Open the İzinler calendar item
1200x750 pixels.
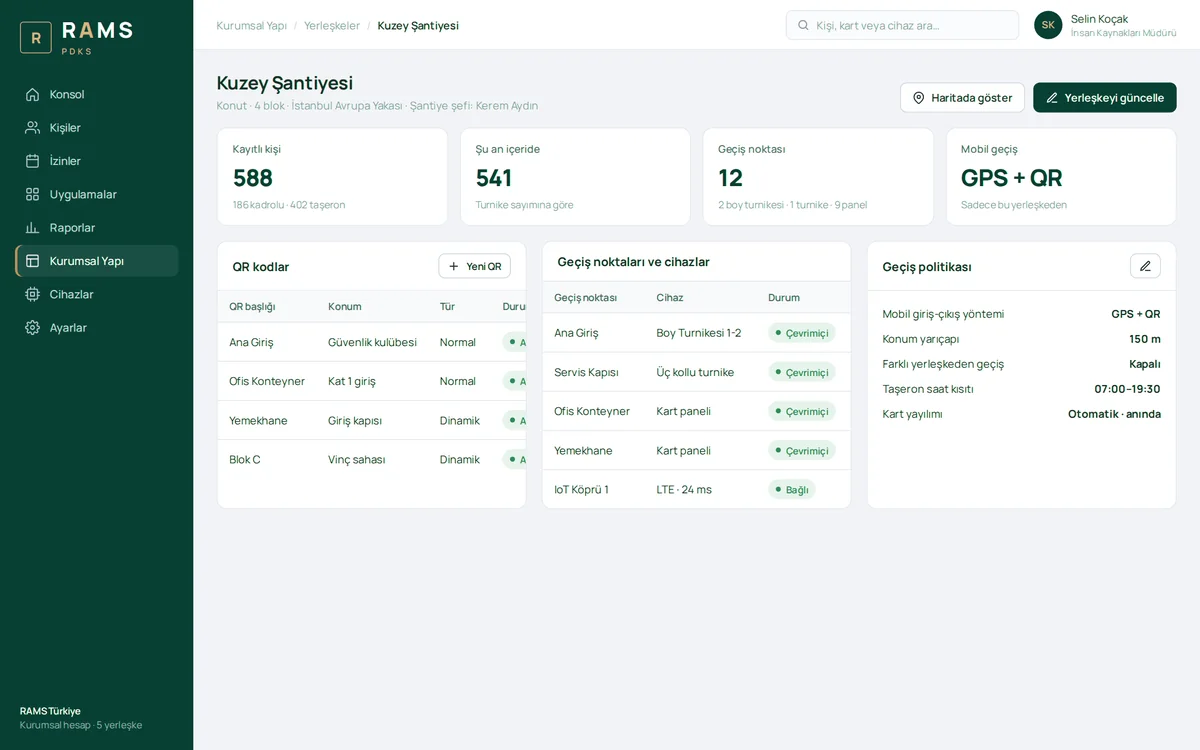click(x=97, y=161)
